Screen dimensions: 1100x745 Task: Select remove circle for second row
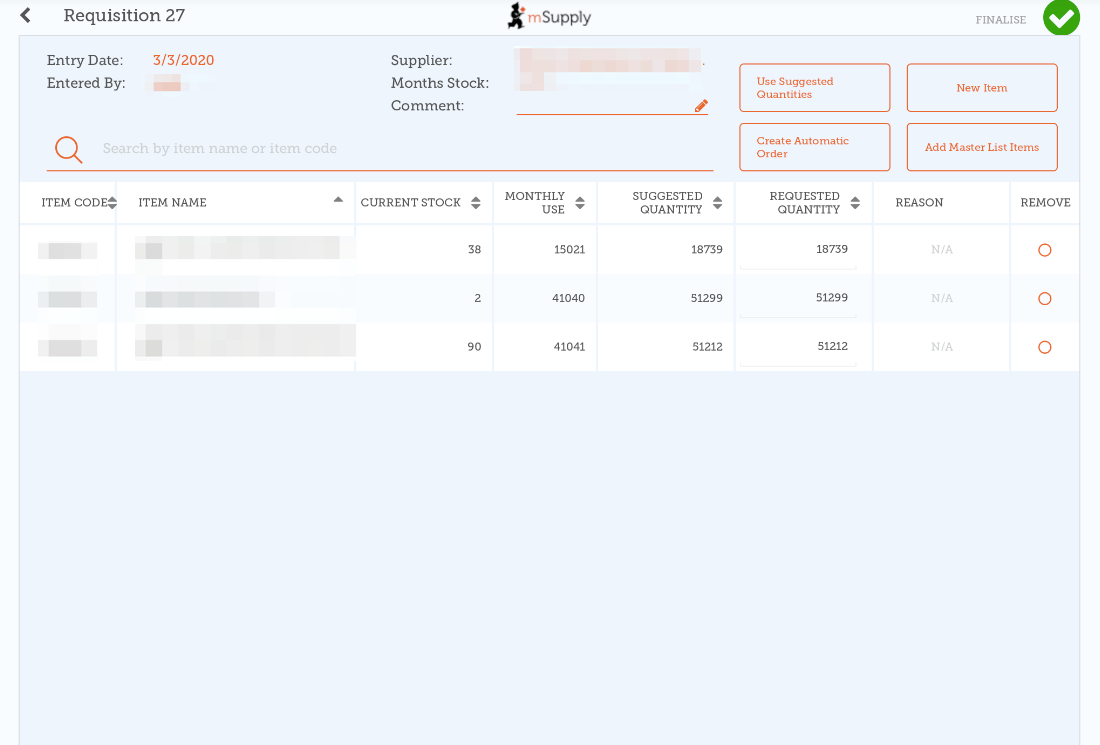tap(1045, 299)
